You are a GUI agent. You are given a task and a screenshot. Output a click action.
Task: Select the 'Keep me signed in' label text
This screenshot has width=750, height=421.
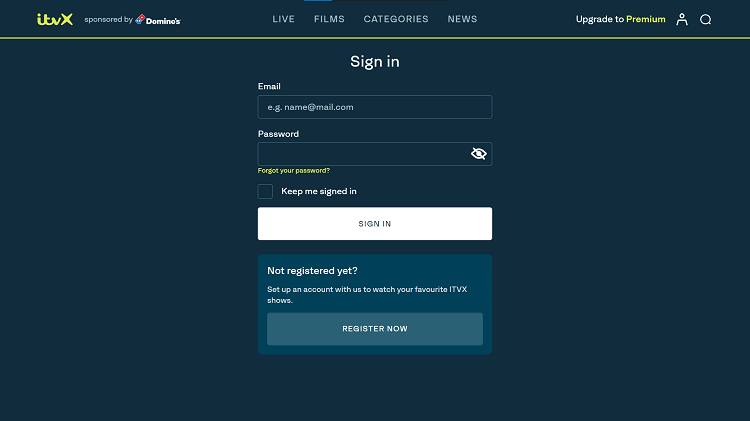[x=319, y=191]
